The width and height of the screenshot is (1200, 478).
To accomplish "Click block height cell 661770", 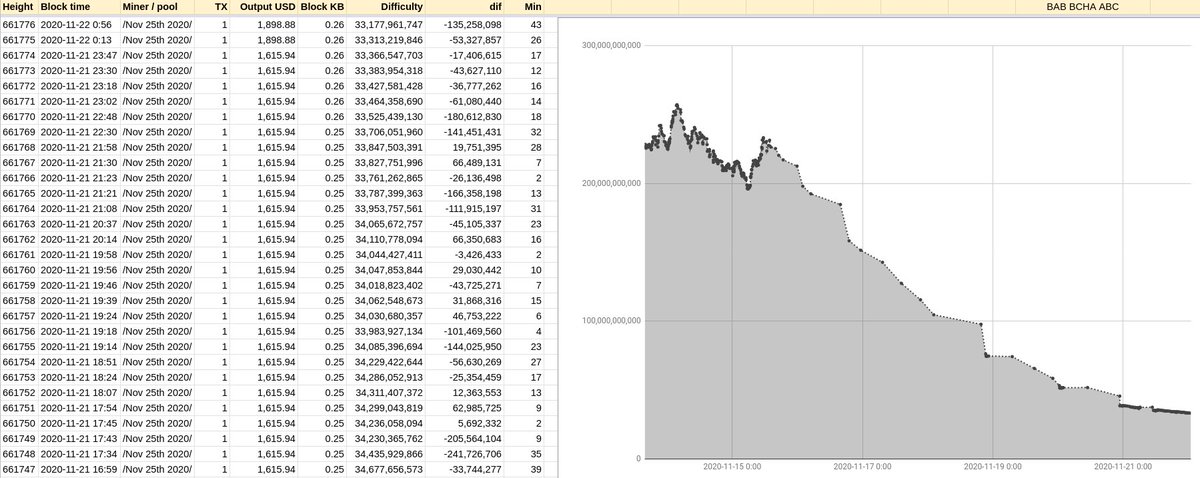I will click(x=19, y=117).
